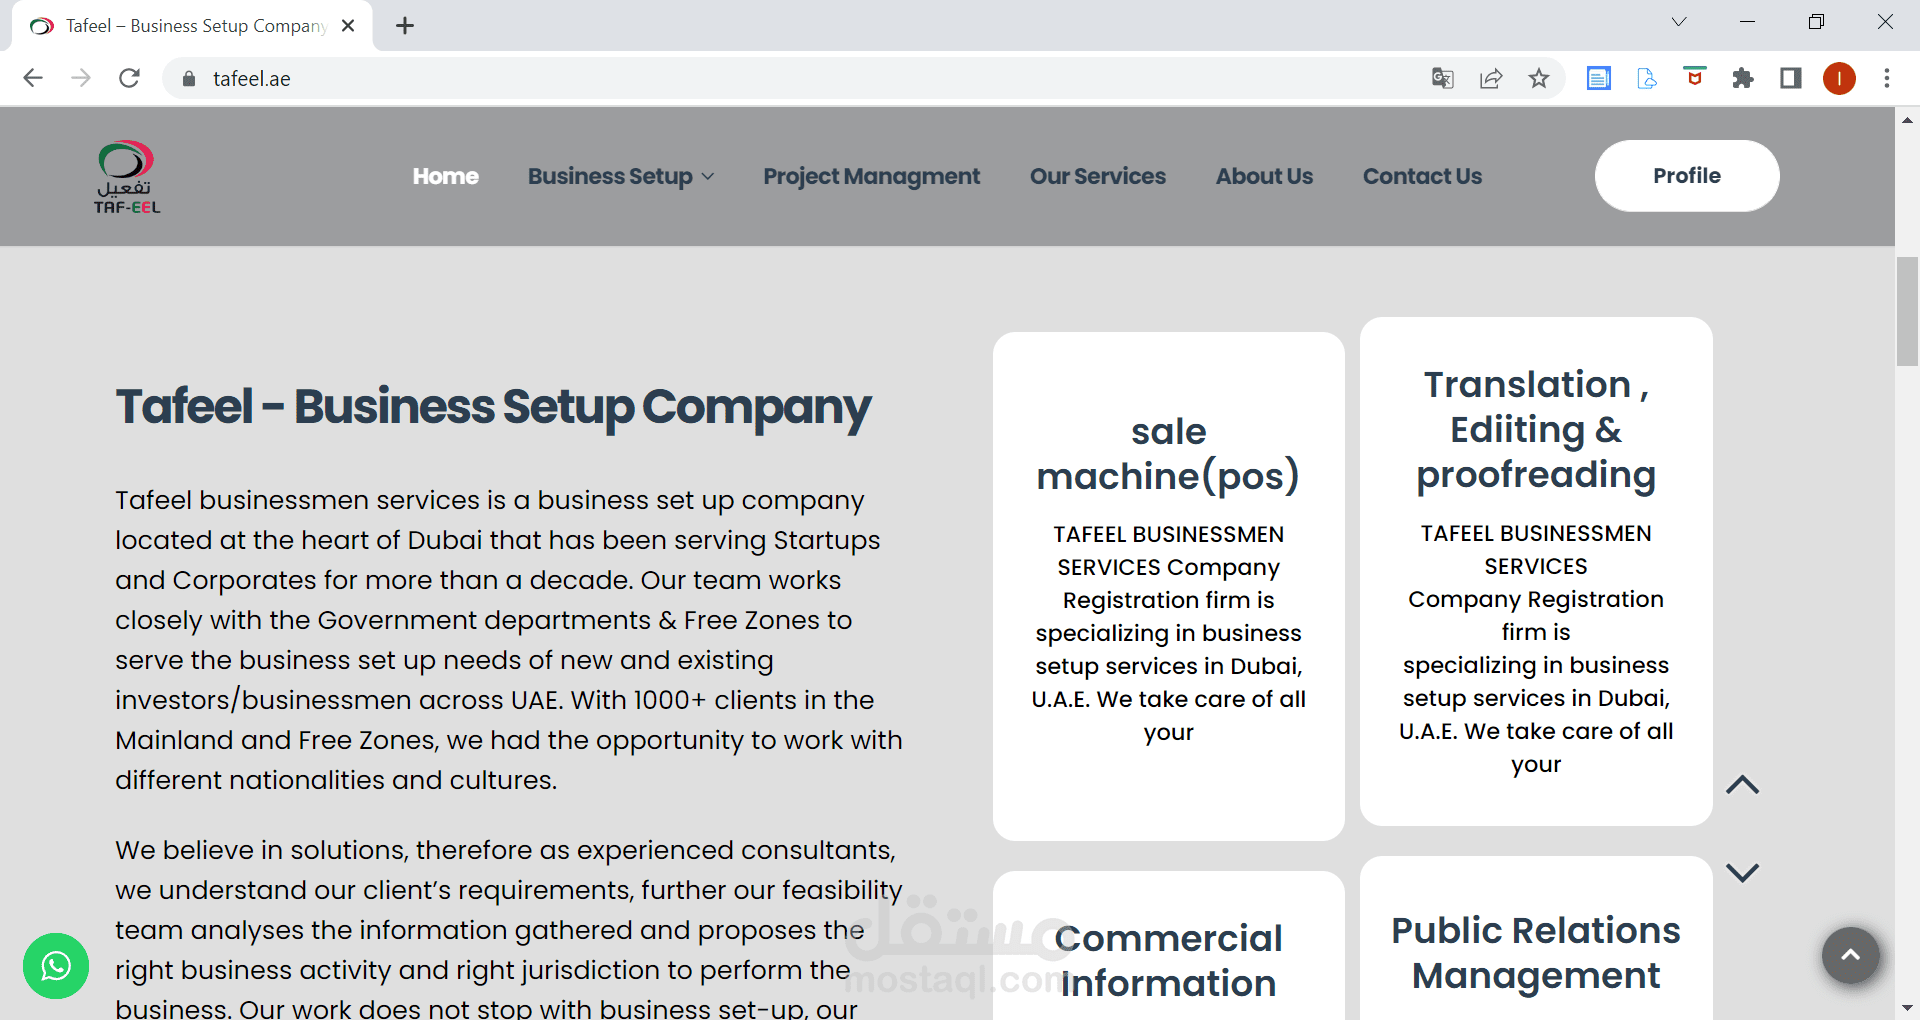Open About Us page
This screenshot has height=1020, width=1920.
tap(1264, 176)
